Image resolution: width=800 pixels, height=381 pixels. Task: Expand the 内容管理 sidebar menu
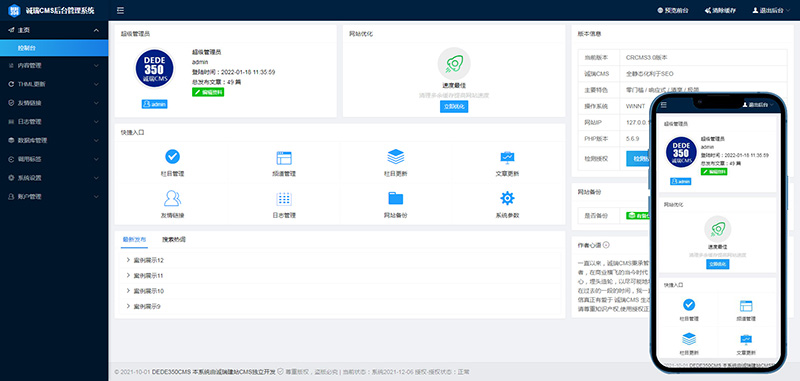(x=54, y=65)
